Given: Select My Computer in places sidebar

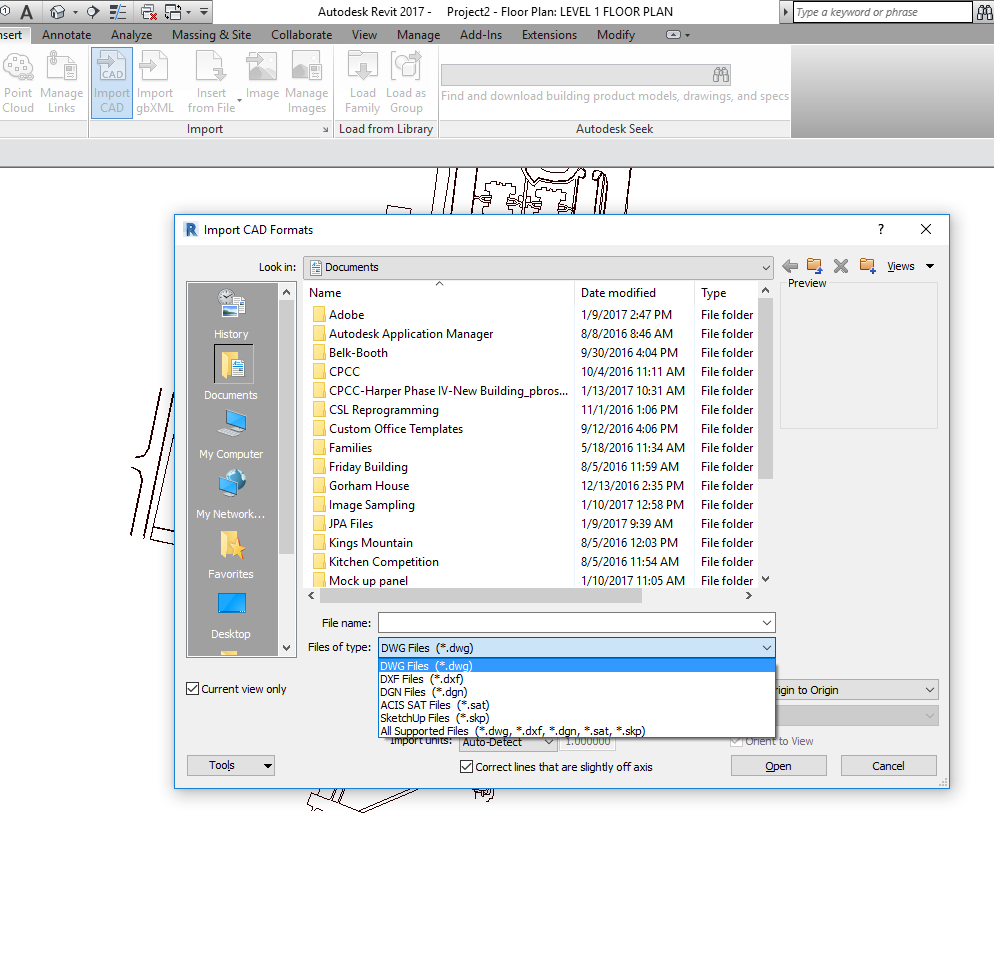Looking at the screenshot, I should [231, 435].
